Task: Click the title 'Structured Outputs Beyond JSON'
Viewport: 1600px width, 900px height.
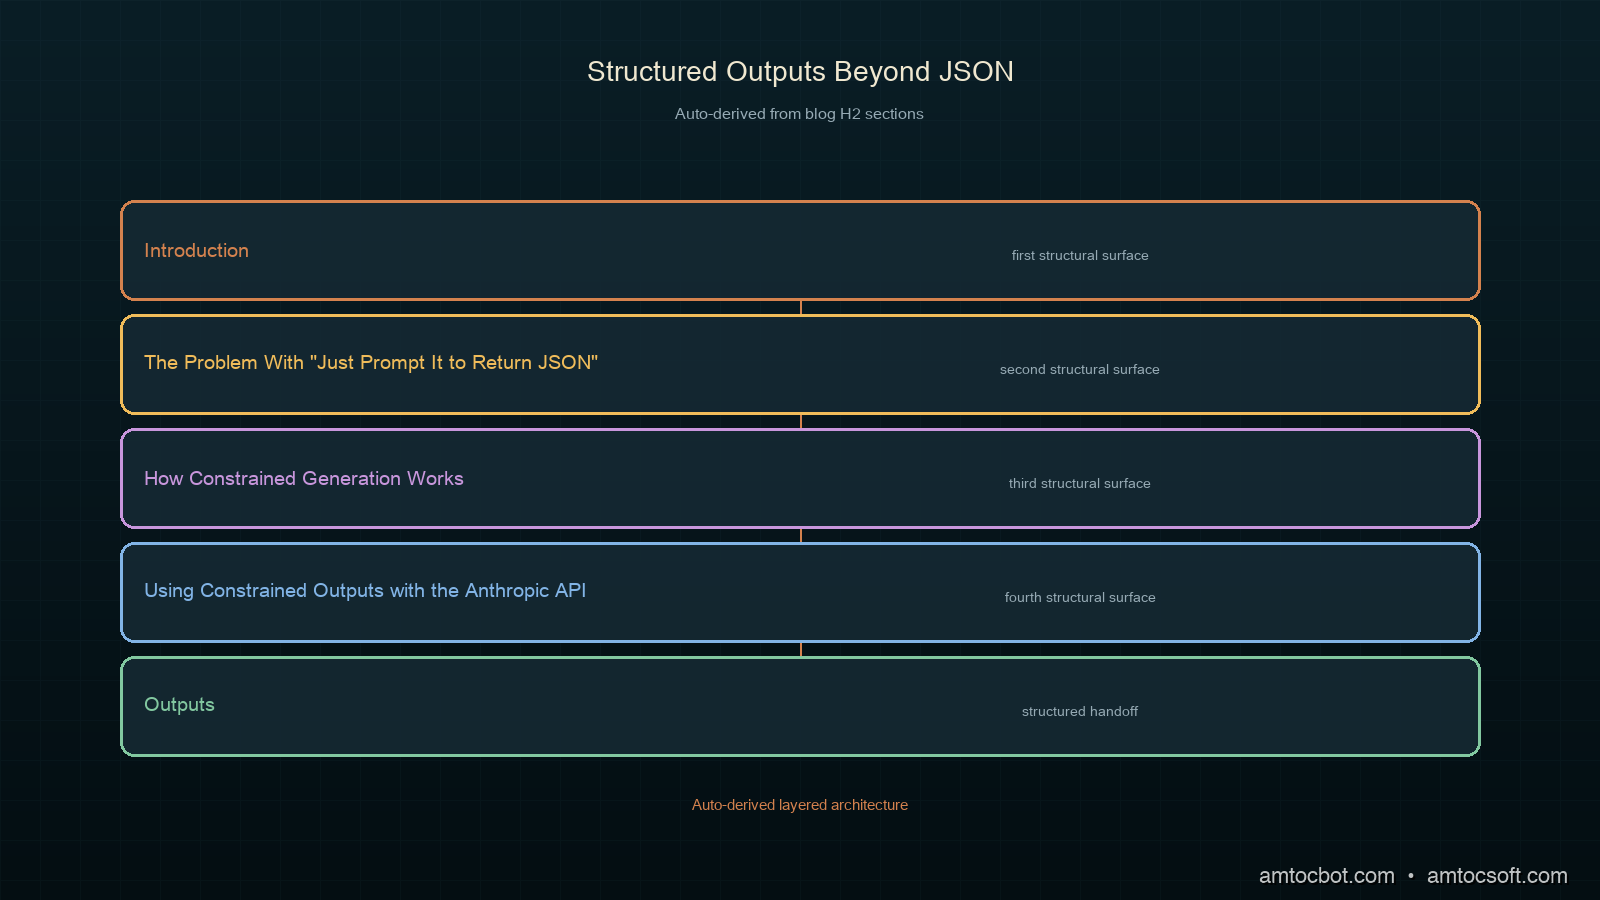Action: coord(800,72)
